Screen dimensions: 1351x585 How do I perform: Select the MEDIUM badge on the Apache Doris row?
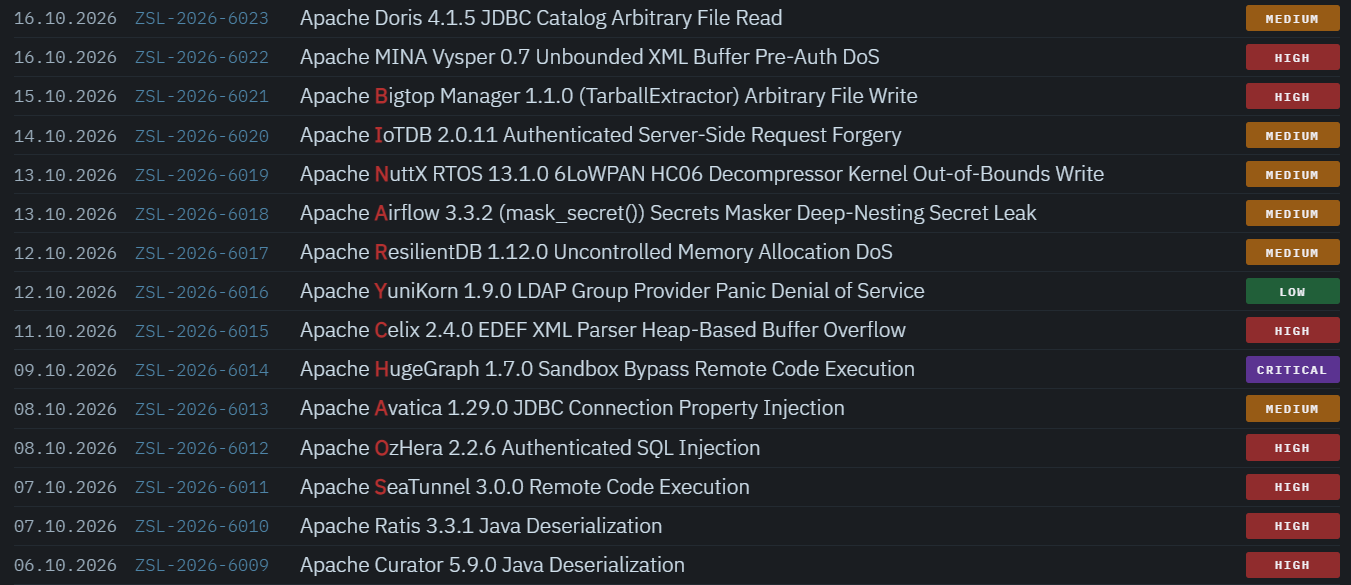(1292, 19)
